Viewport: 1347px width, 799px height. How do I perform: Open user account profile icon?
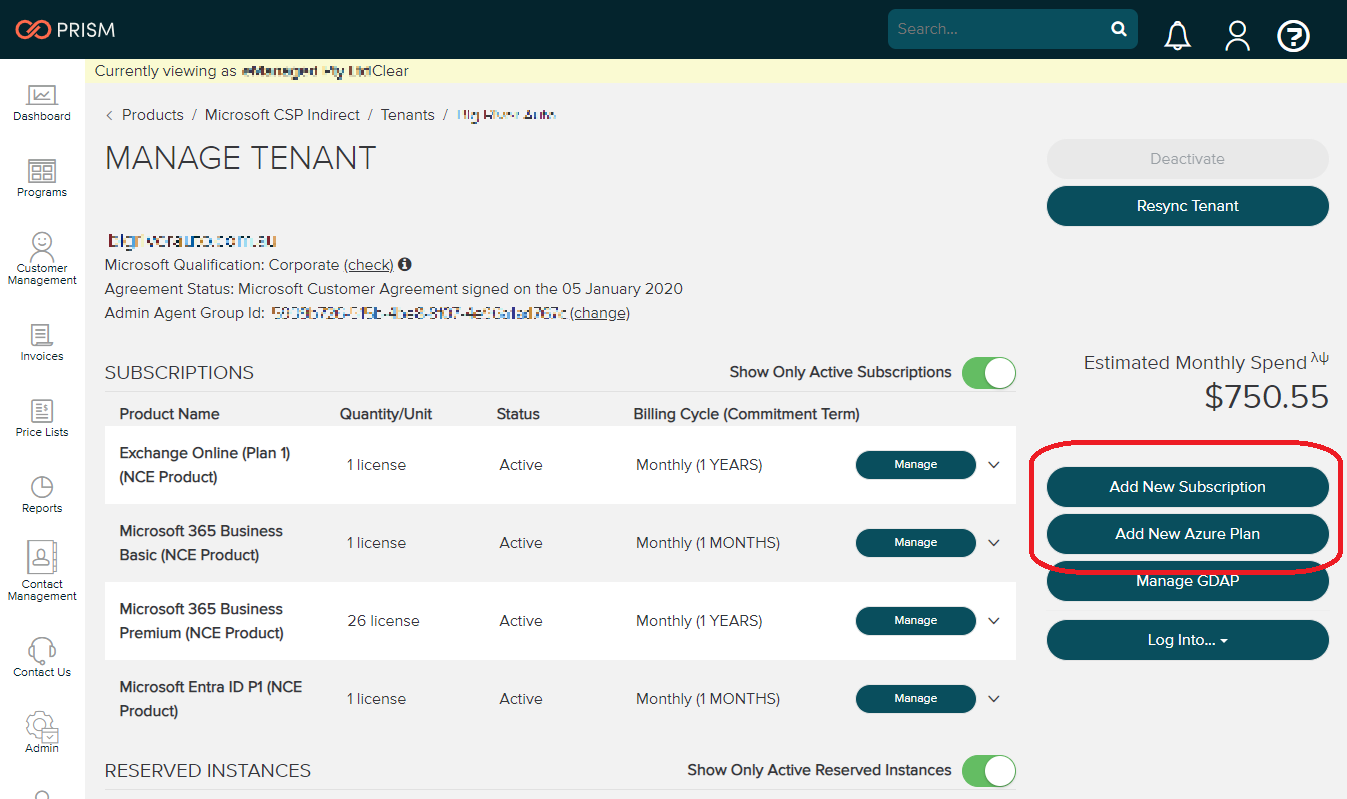point(1238,36)
